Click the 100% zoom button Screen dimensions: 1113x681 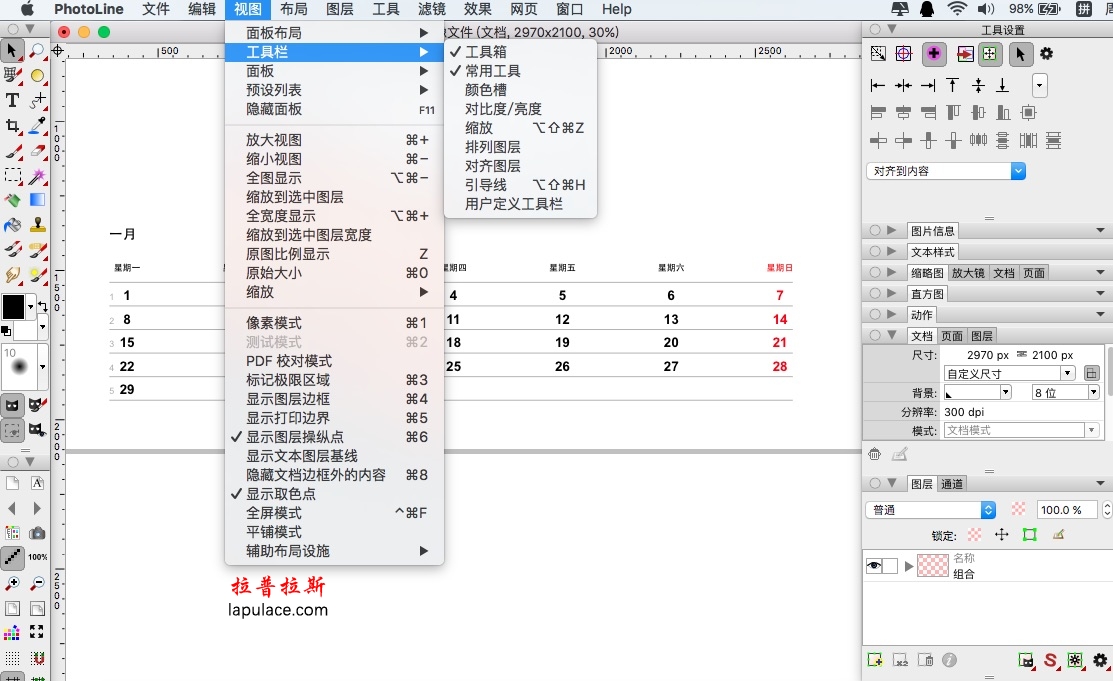coord(38,557)
